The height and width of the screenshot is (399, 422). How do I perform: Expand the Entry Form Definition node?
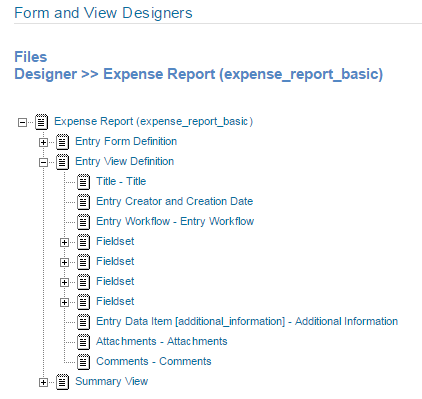pos(43,142)
